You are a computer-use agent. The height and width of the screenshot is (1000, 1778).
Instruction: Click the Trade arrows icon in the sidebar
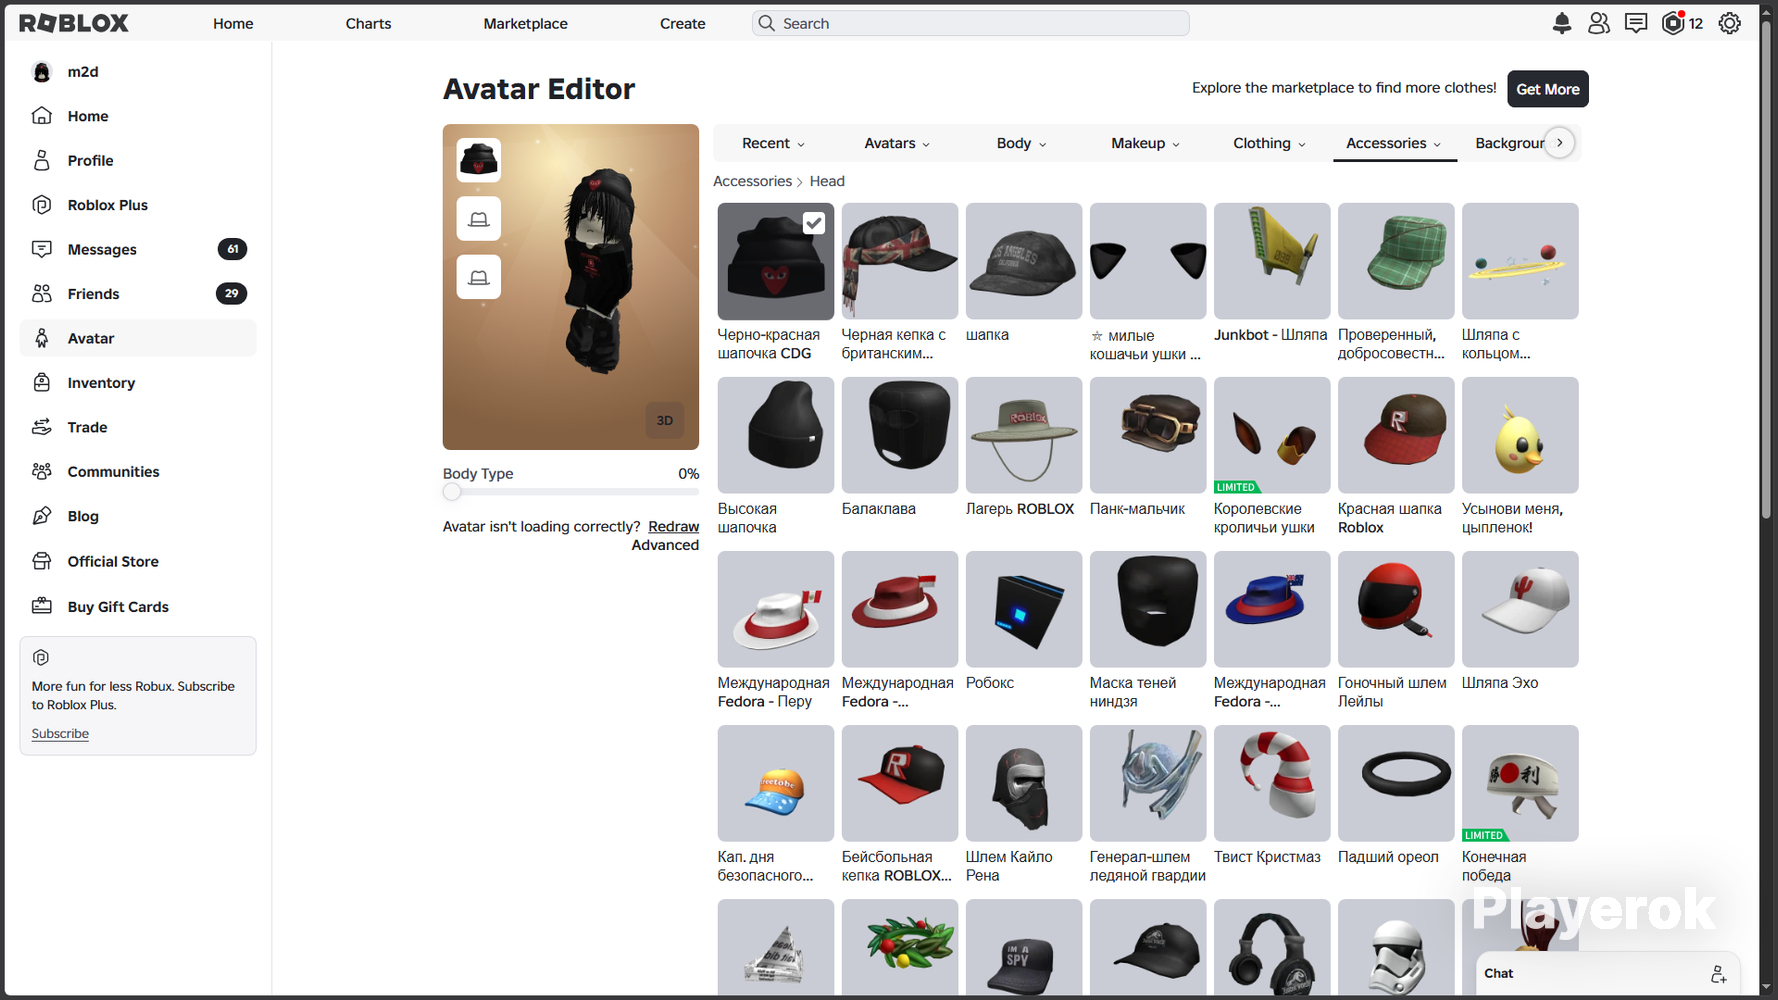[x=42, y=427]
